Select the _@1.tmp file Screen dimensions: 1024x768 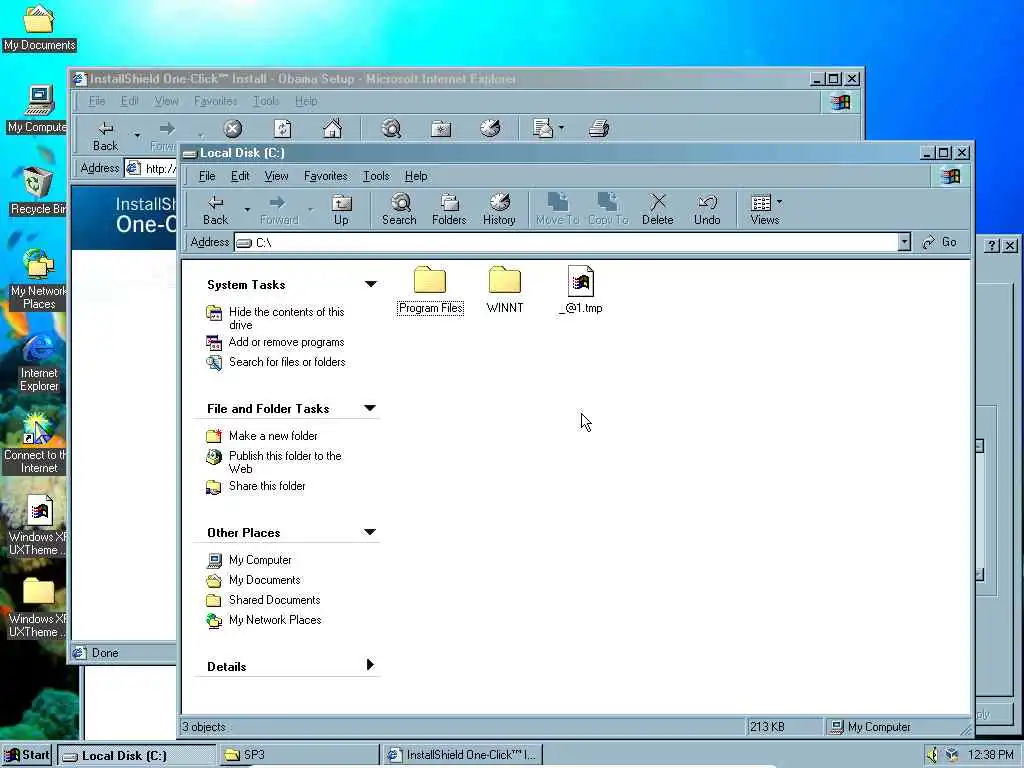tap(581, 291)
